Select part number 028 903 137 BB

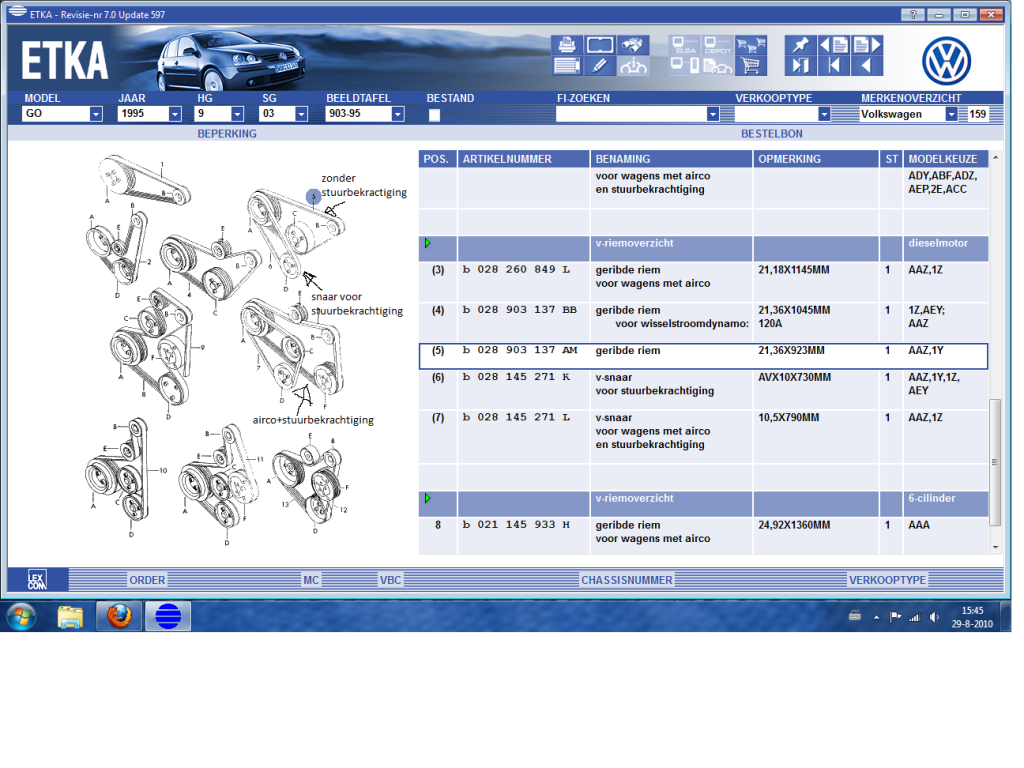tap(520, 310)
